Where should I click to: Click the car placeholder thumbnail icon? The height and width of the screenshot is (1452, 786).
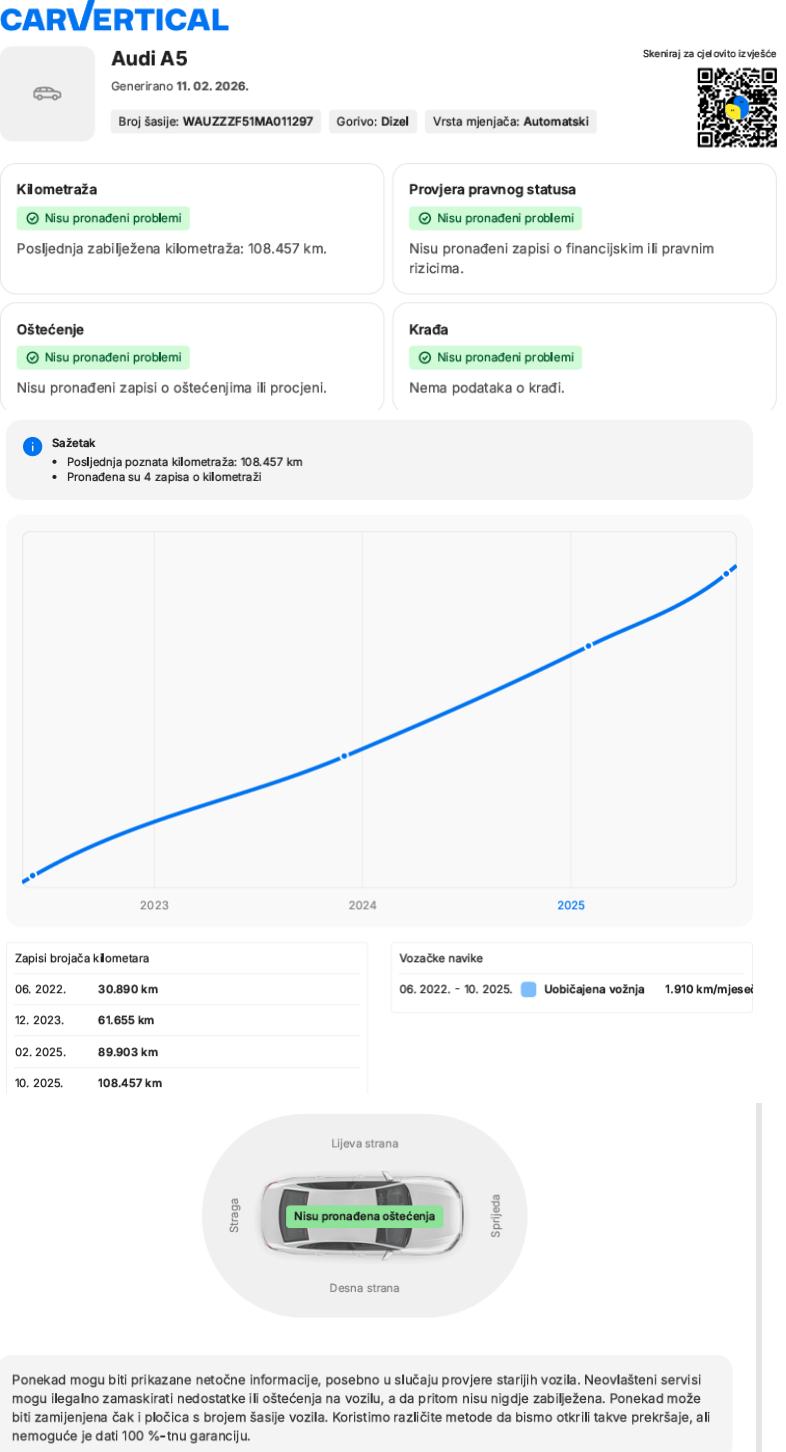(x=47, y=93)
